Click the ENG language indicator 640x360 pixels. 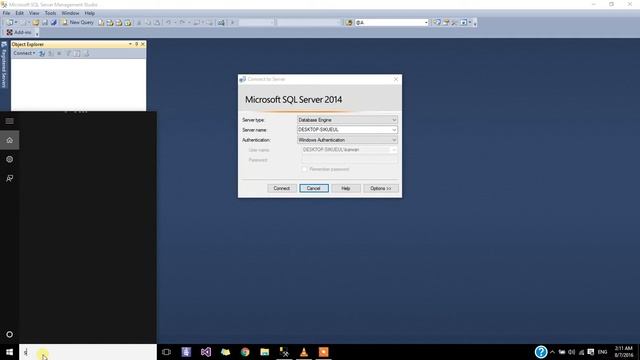602,352
